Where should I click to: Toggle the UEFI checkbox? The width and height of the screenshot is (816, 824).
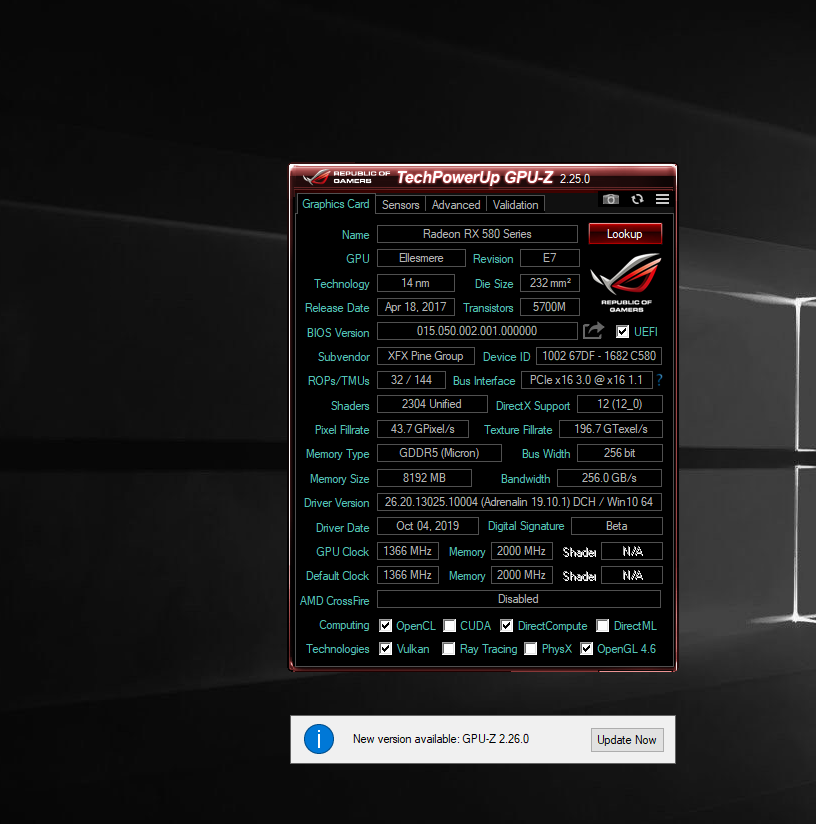623,332
